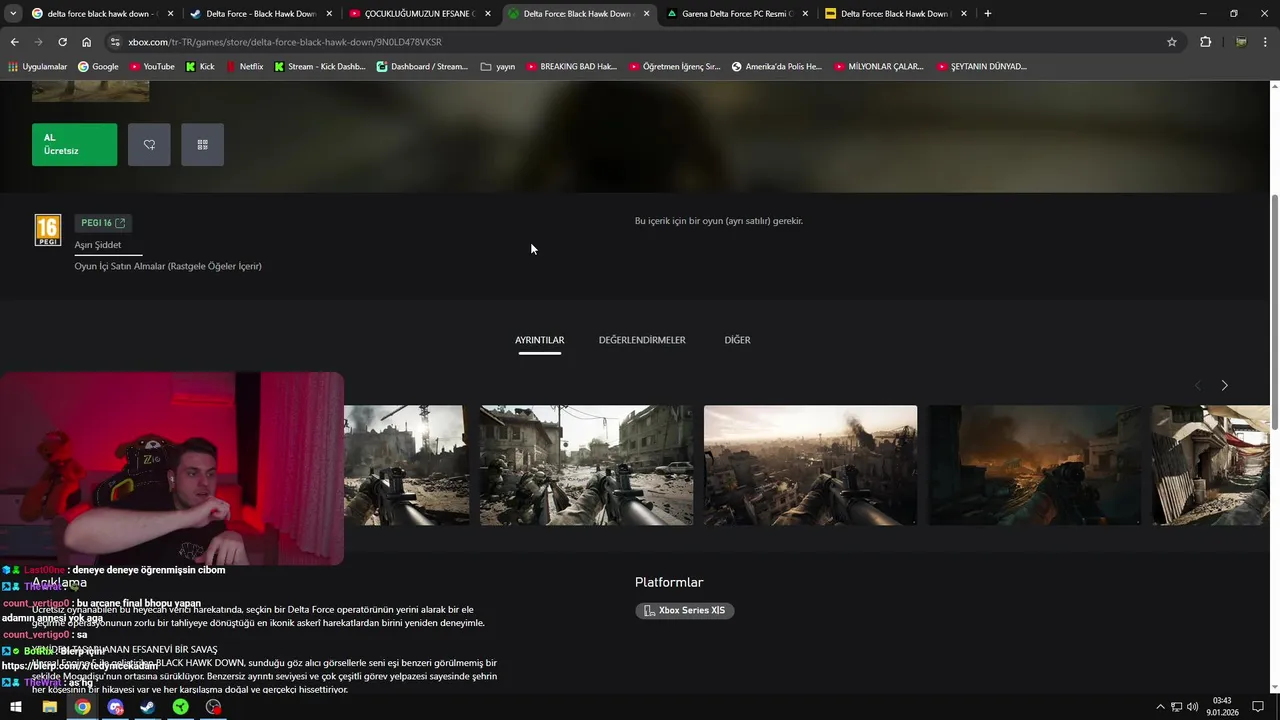Open Steam from the taskbar
Screen dimensions: 1280x720
(148, 707)
